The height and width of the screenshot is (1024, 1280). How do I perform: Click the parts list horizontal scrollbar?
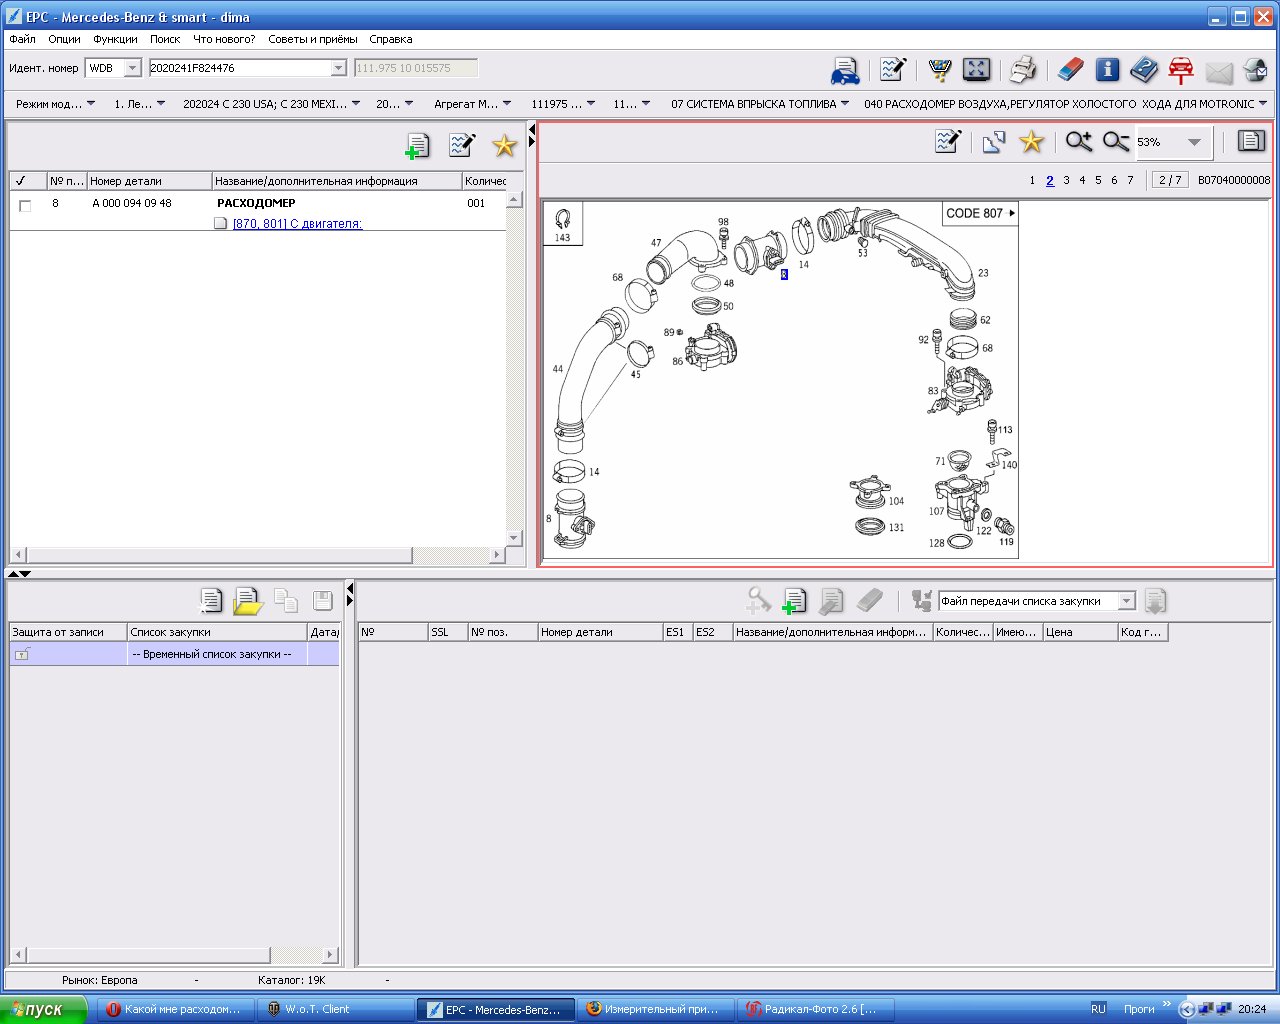[x=260, y=554]
